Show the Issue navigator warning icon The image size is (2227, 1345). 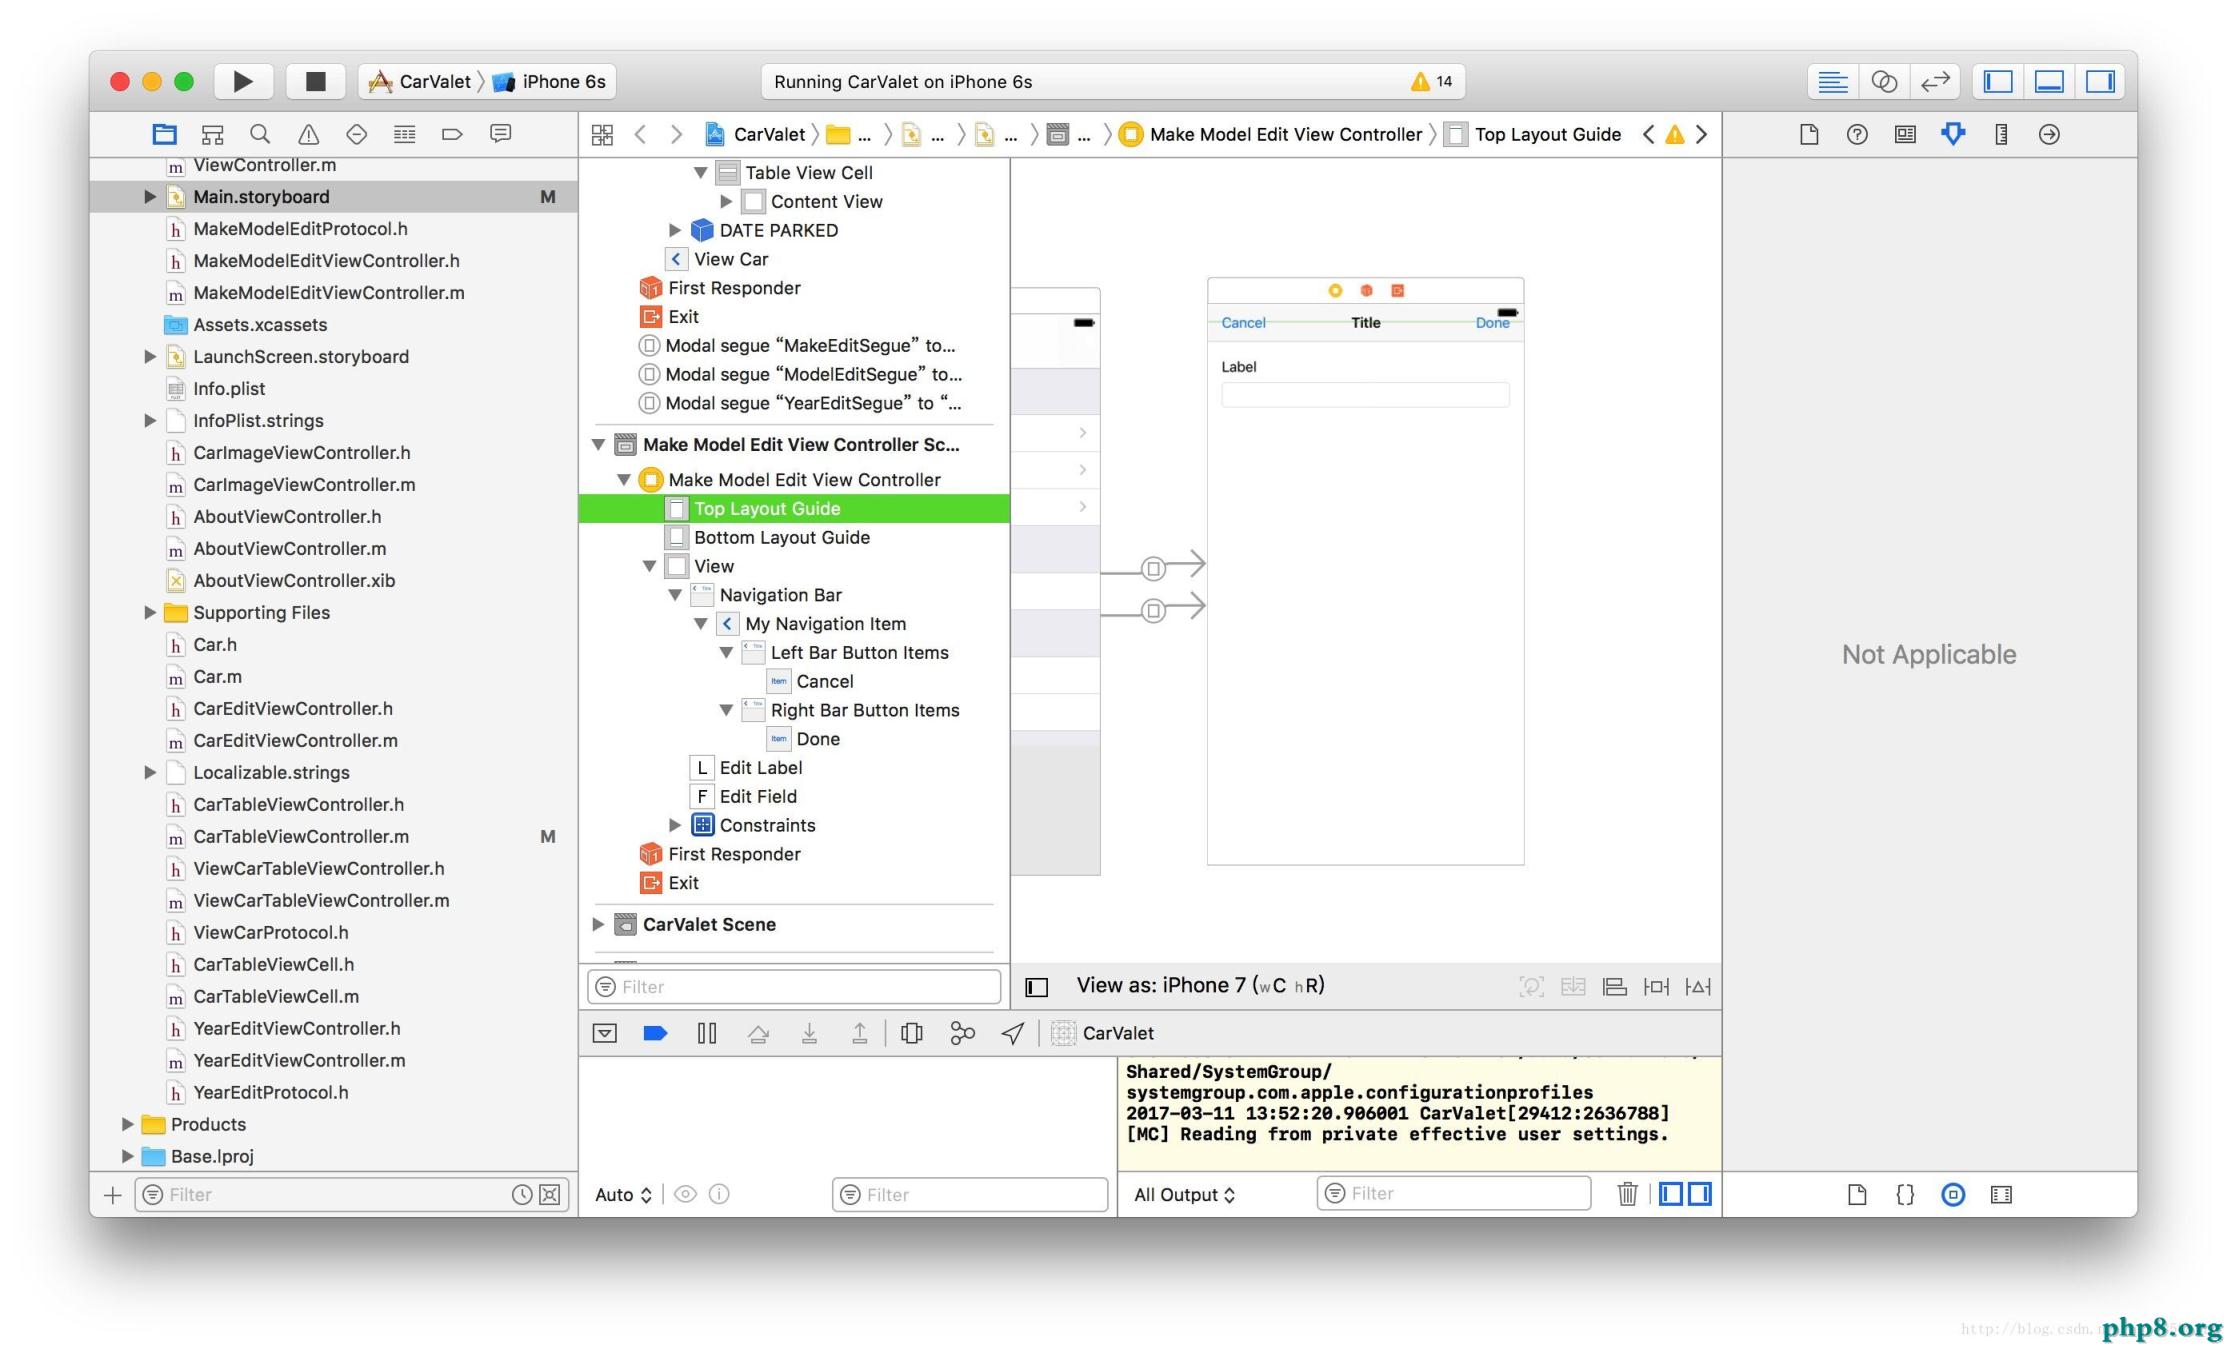point(308,134)
